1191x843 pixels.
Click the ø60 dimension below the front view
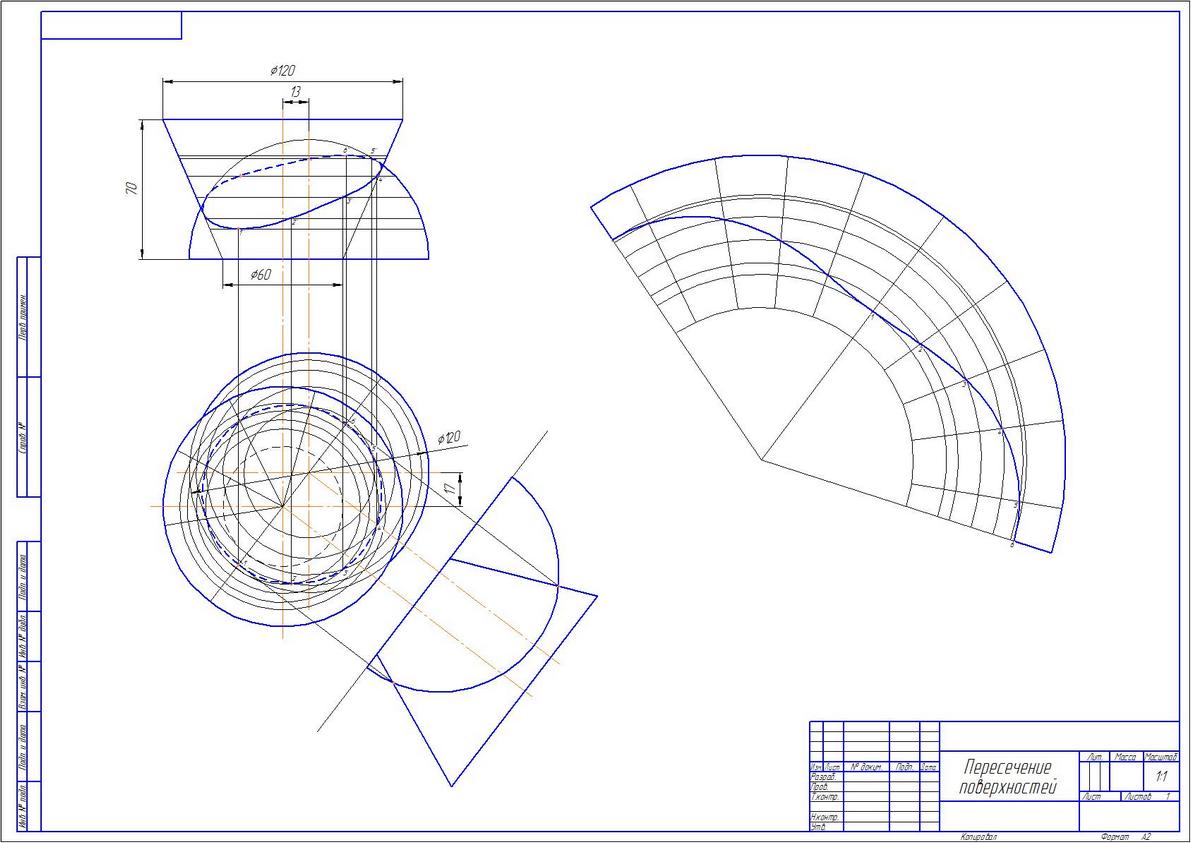tap(260, 275)
